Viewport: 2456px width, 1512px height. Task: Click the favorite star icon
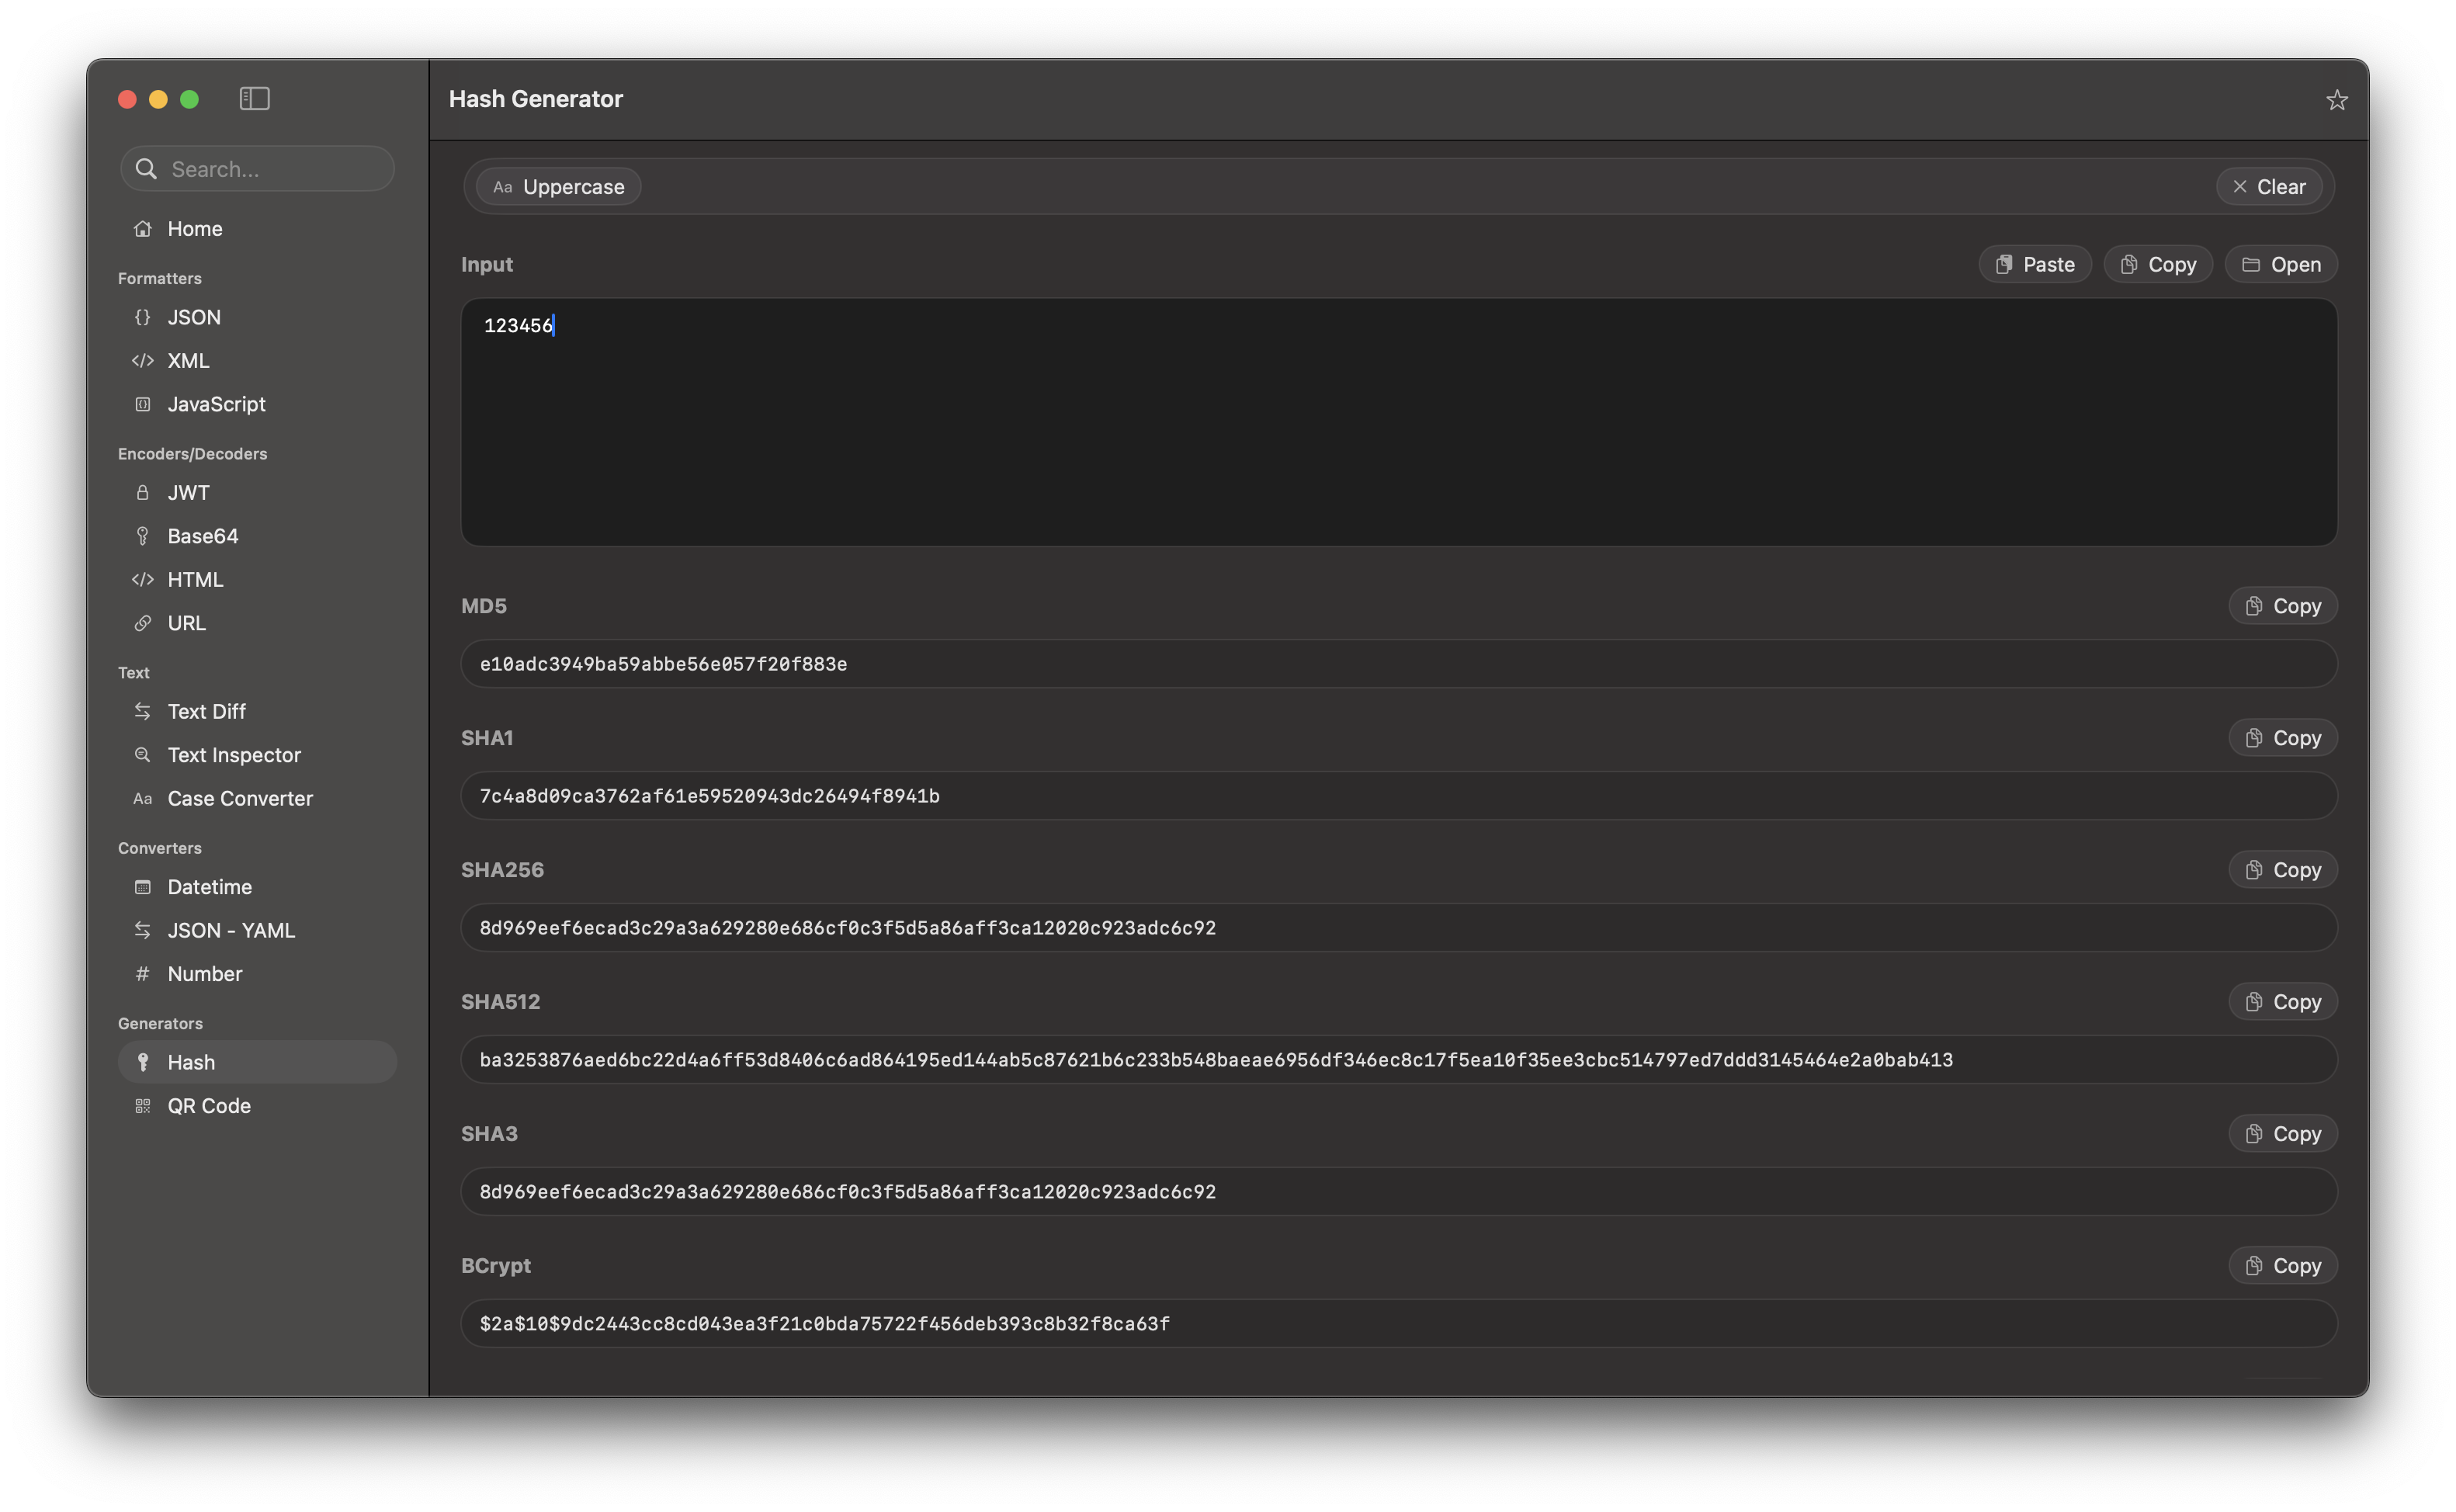[x=2336, y=100]
